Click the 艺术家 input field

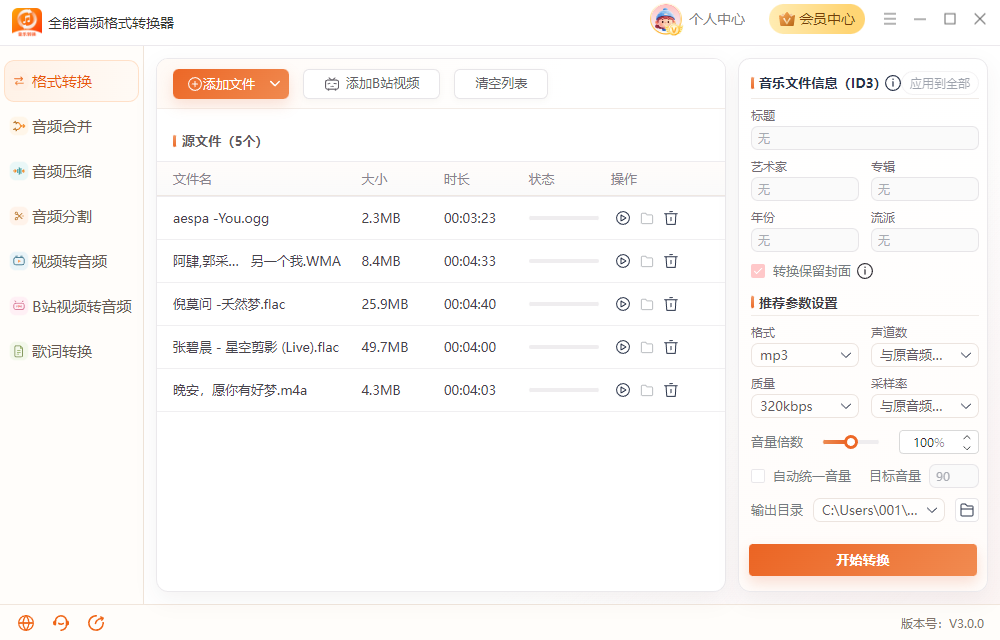[804, 189]
